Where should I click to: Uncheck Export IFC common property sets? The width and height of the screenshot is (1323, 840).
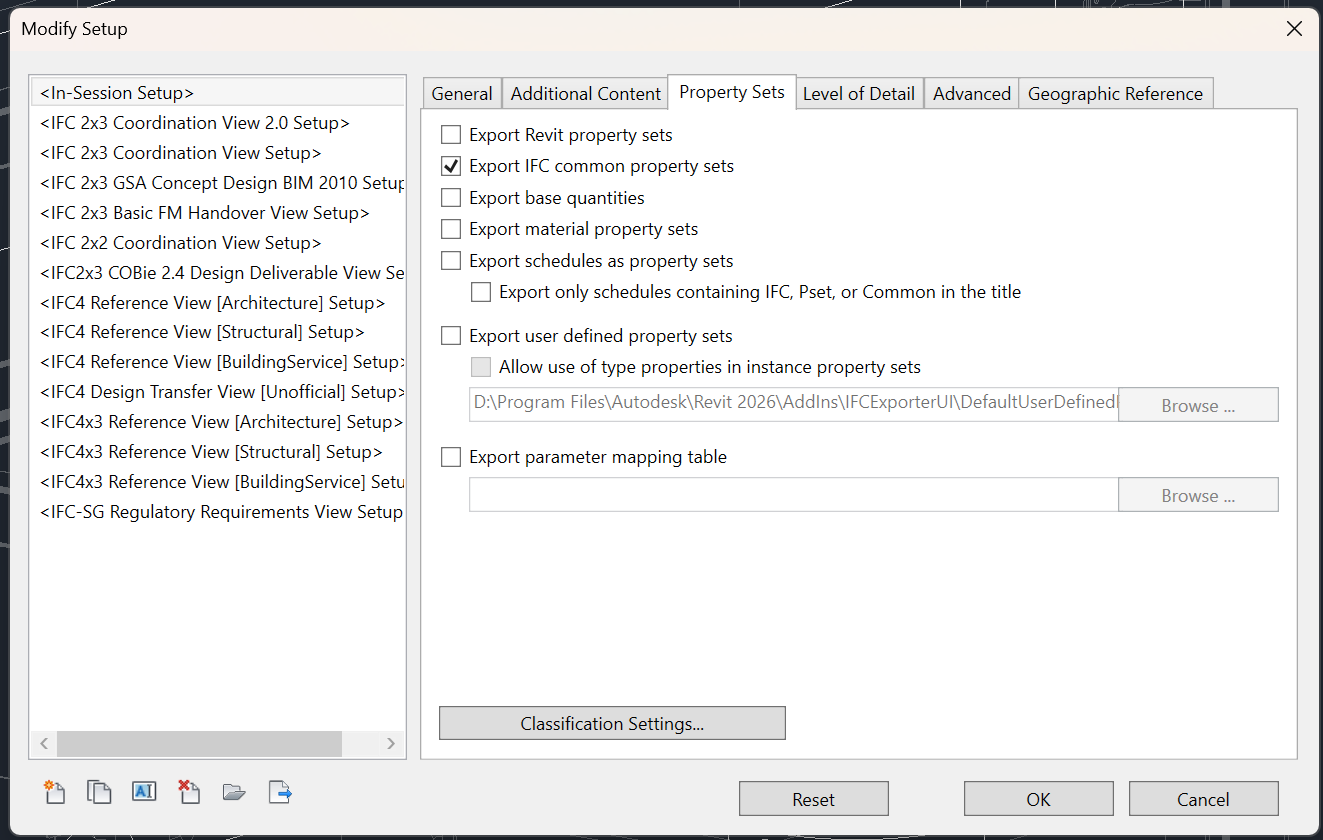click(451, 166)
